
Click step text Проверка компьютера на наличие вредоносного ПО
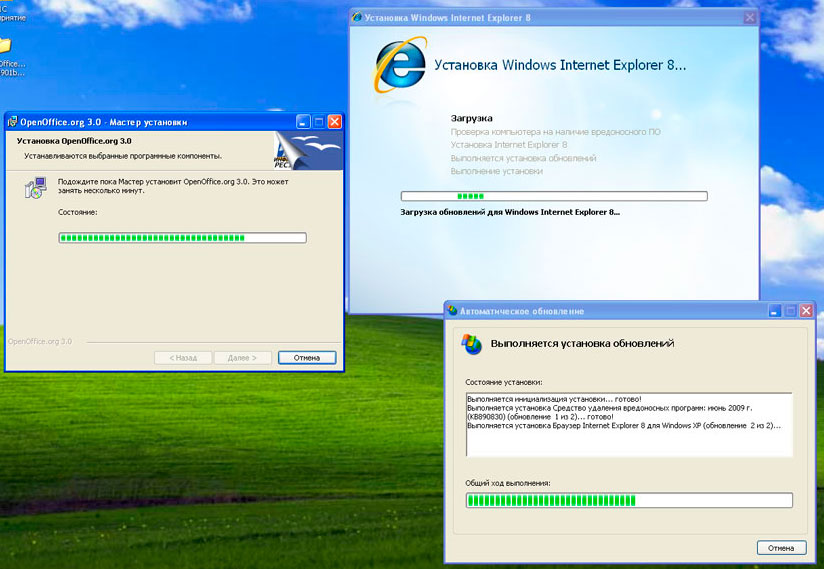pyautogui.click(x=555, y=132)
